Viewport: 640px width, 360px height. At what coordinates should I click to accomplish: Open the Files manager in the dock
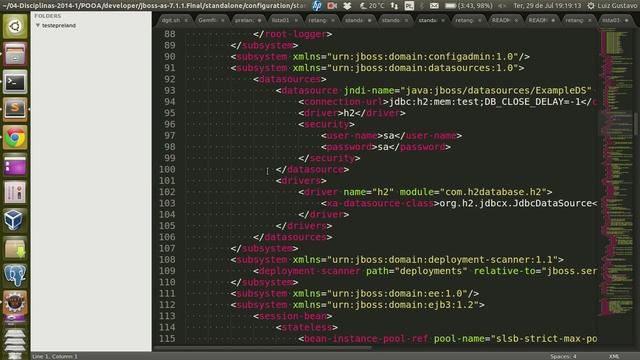pyautogui.click(x=15, y=54)
